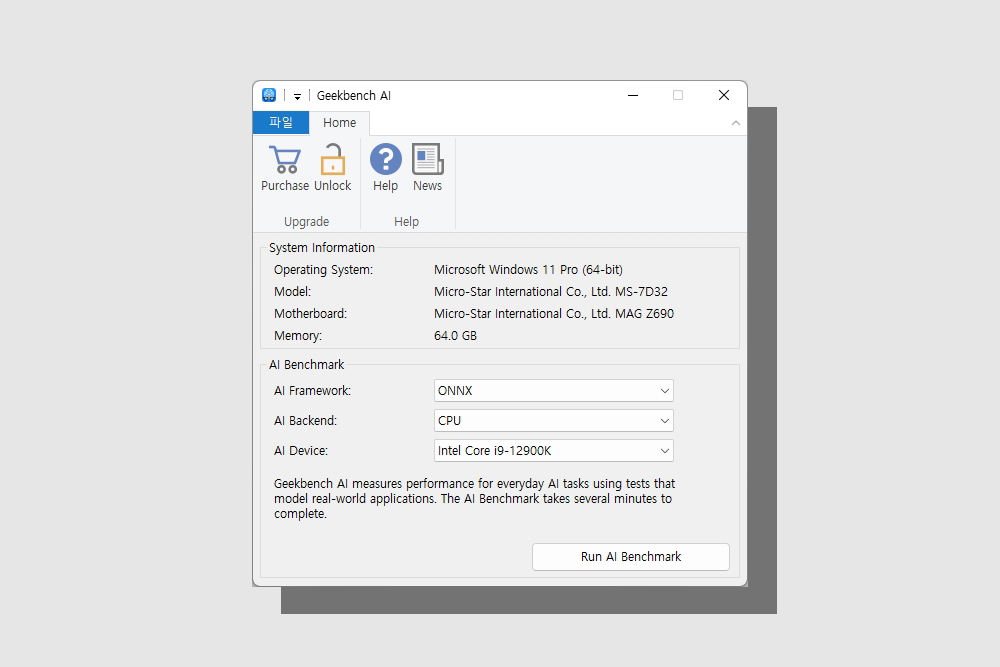Viewport: 1000px width, 667px height.
Task: Click the Motherboard value ending MAG Z690
Action: click(x=554, y=314)
